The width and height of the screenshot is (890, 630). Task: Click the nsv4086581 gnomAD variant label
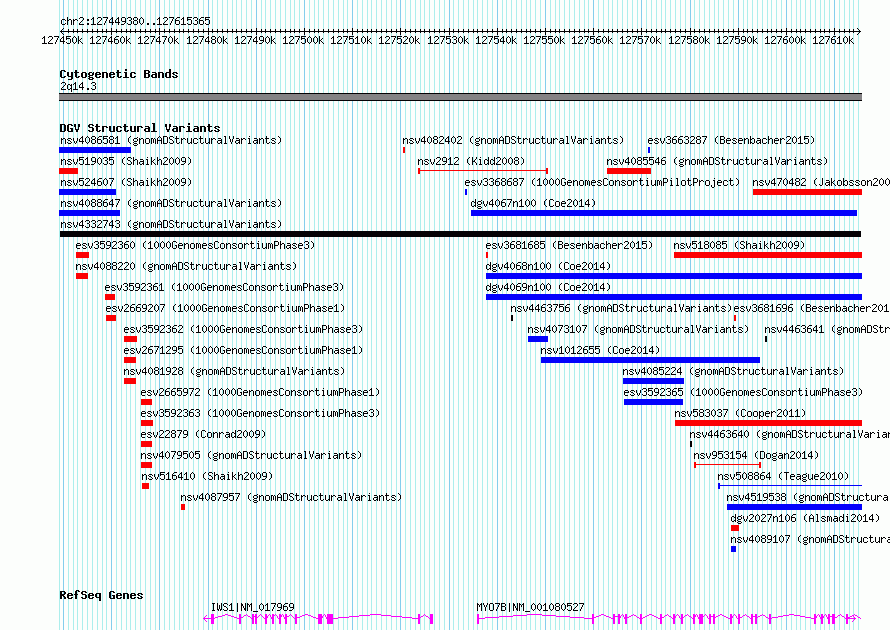coord(171,140)
